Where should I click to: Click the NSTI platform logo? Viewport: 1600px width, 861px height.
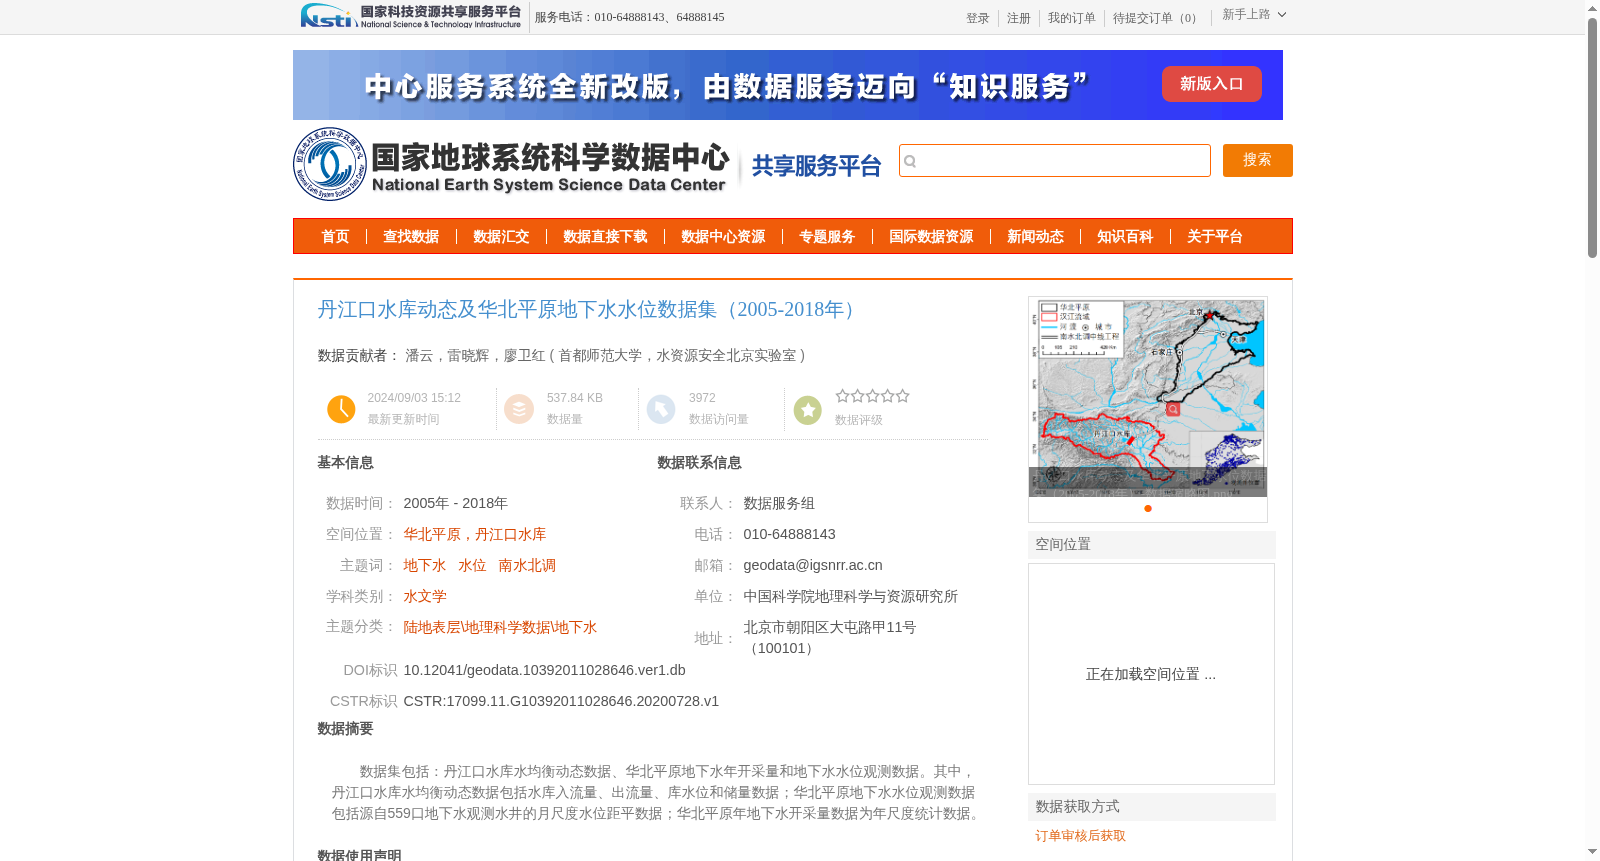[x=410, y=16]
